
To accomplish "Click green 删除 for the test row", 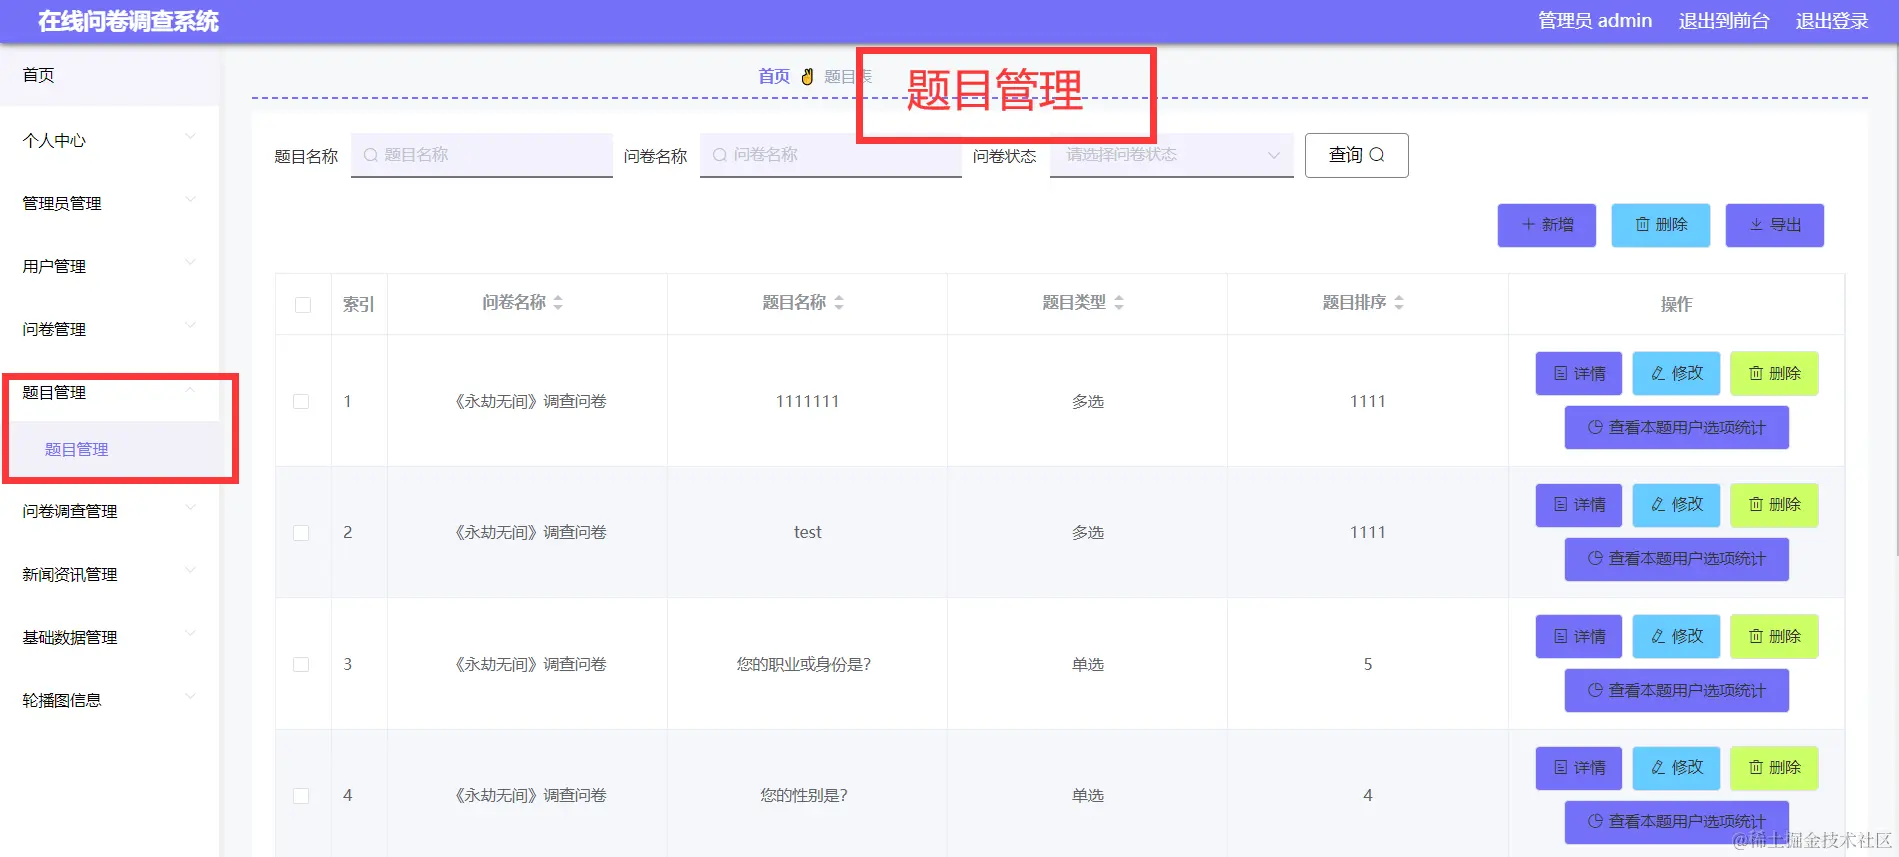I will (x=1774, y=505).
